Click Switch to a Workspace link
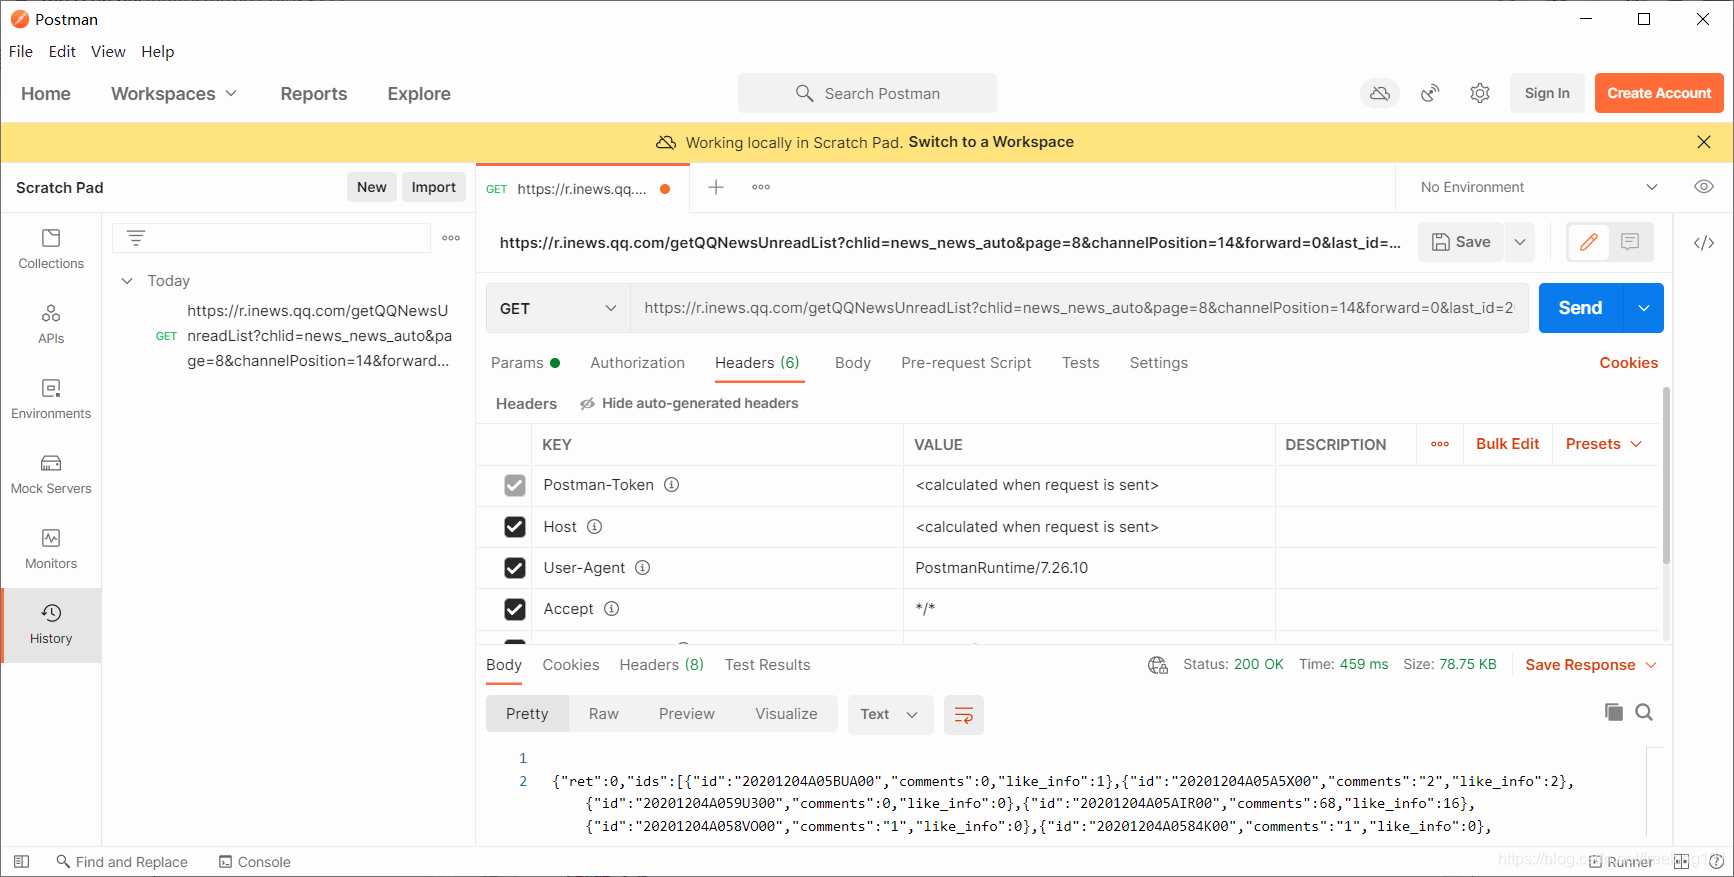Image resolution: width=1734 pixels, height=877 pixels. (991, 142)
